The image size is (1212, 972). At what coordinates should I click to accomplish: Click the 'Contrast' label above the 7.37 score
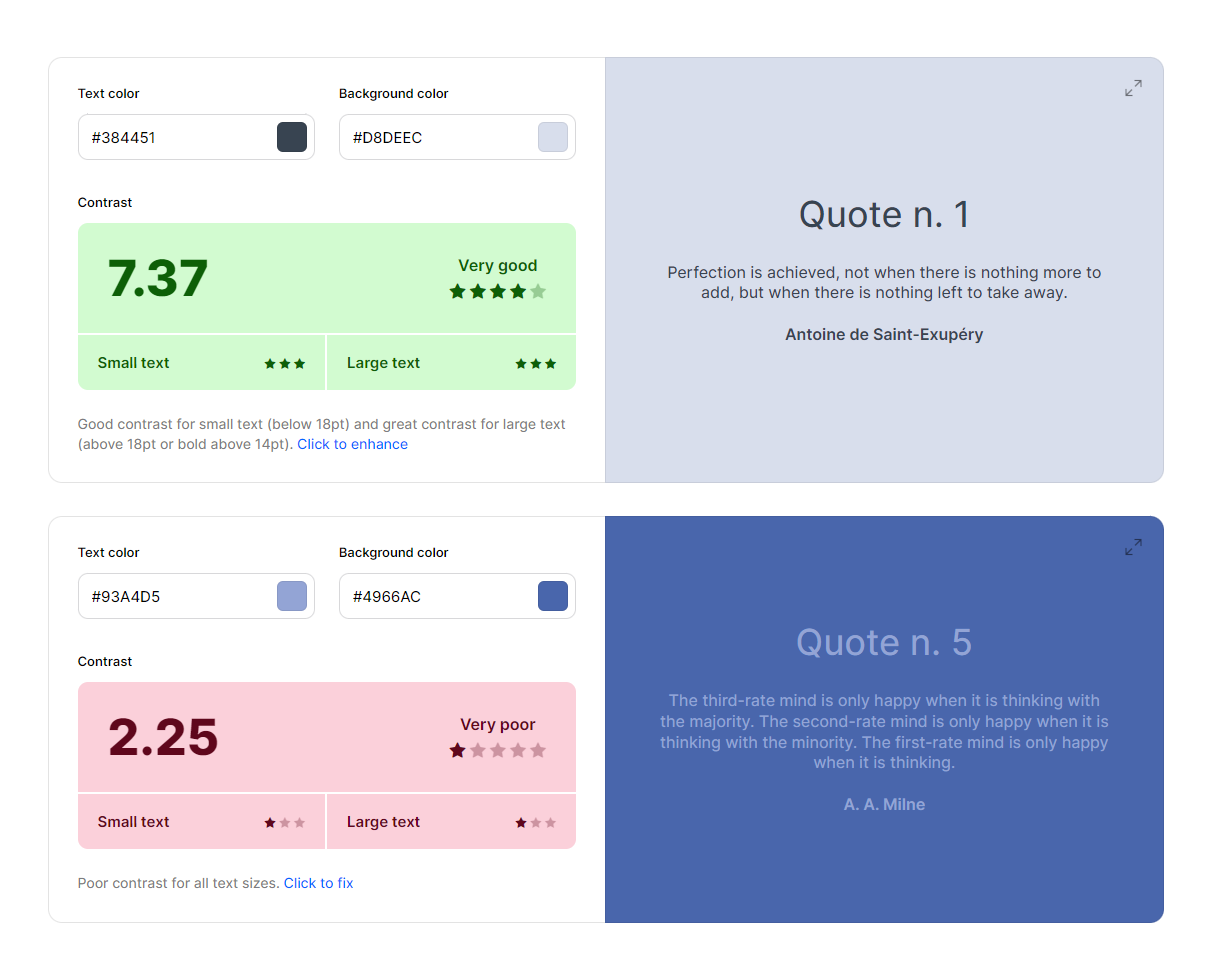(x=105, y=202)
